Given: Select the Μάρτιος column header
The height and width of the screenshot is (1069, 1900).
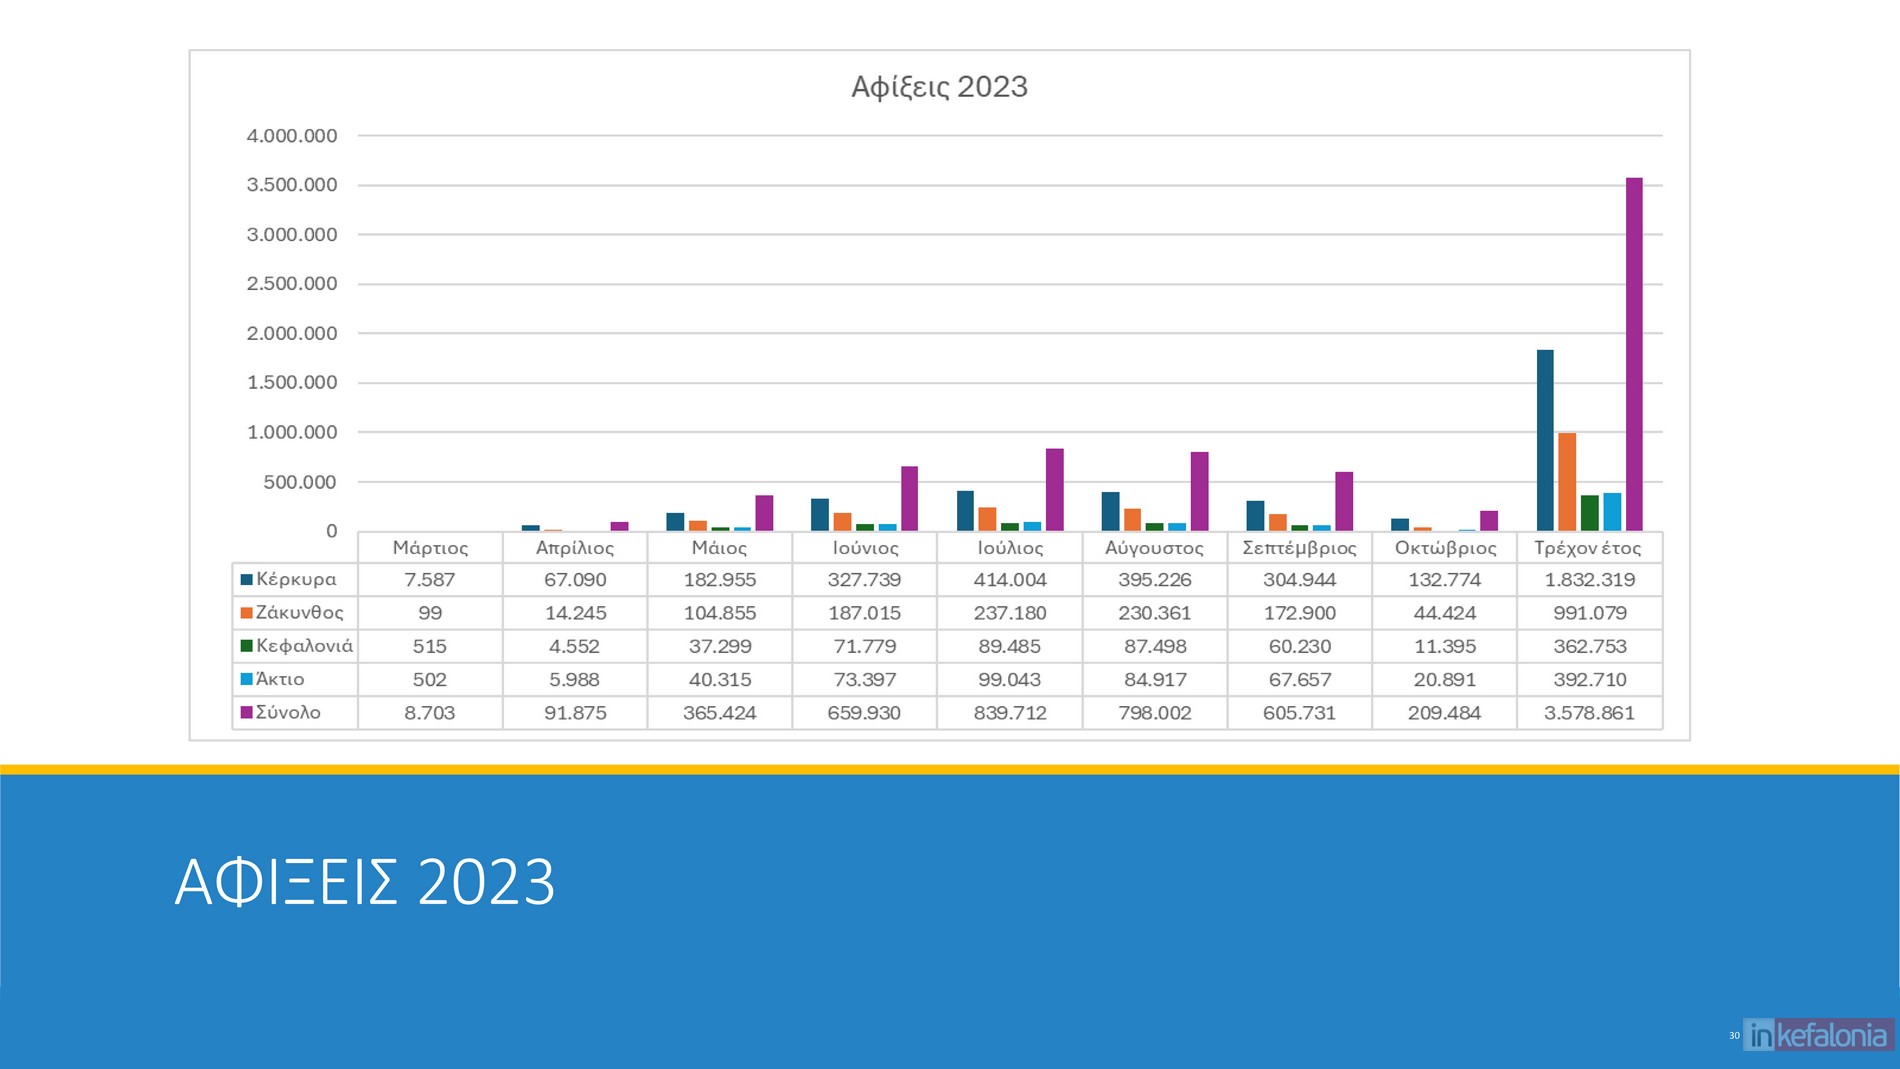Looking at the screenshot, I should click(430, 548).
